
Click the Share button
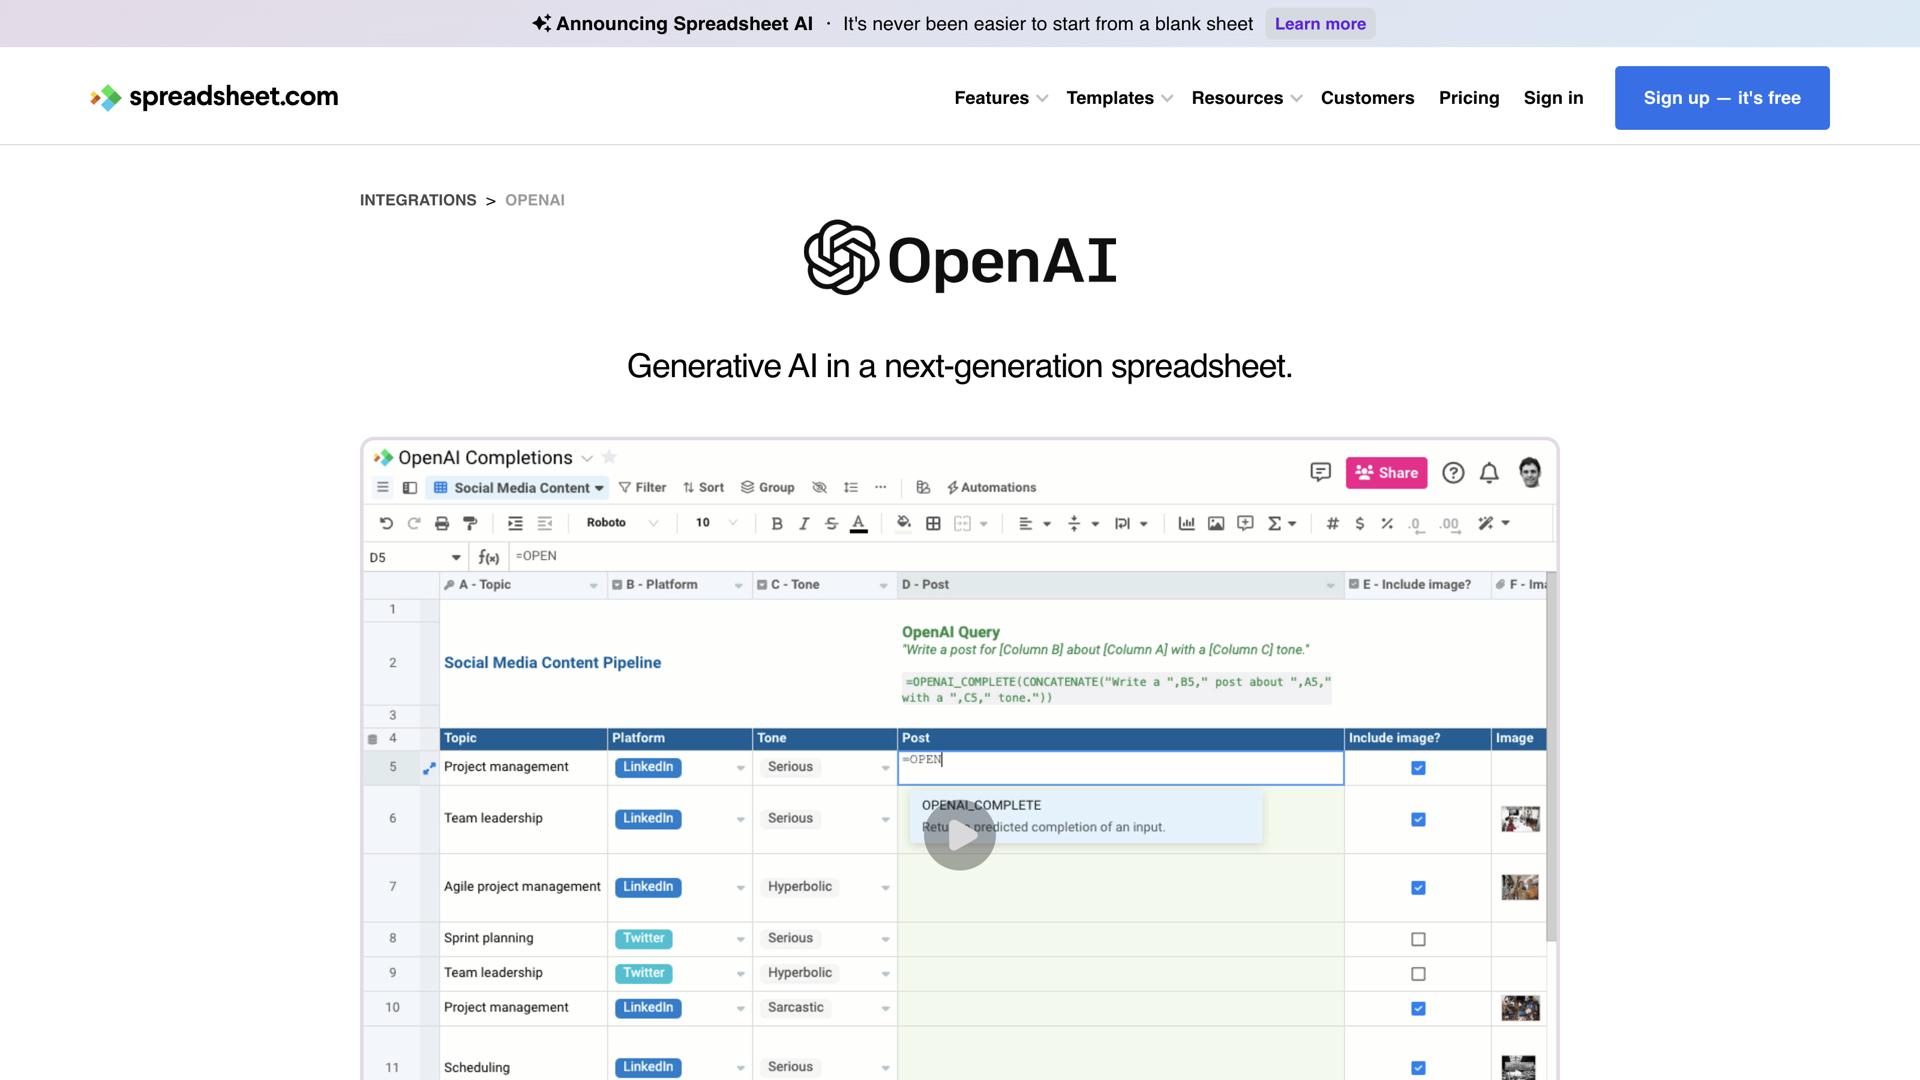pyautogui.click(x=1386, y=472)
